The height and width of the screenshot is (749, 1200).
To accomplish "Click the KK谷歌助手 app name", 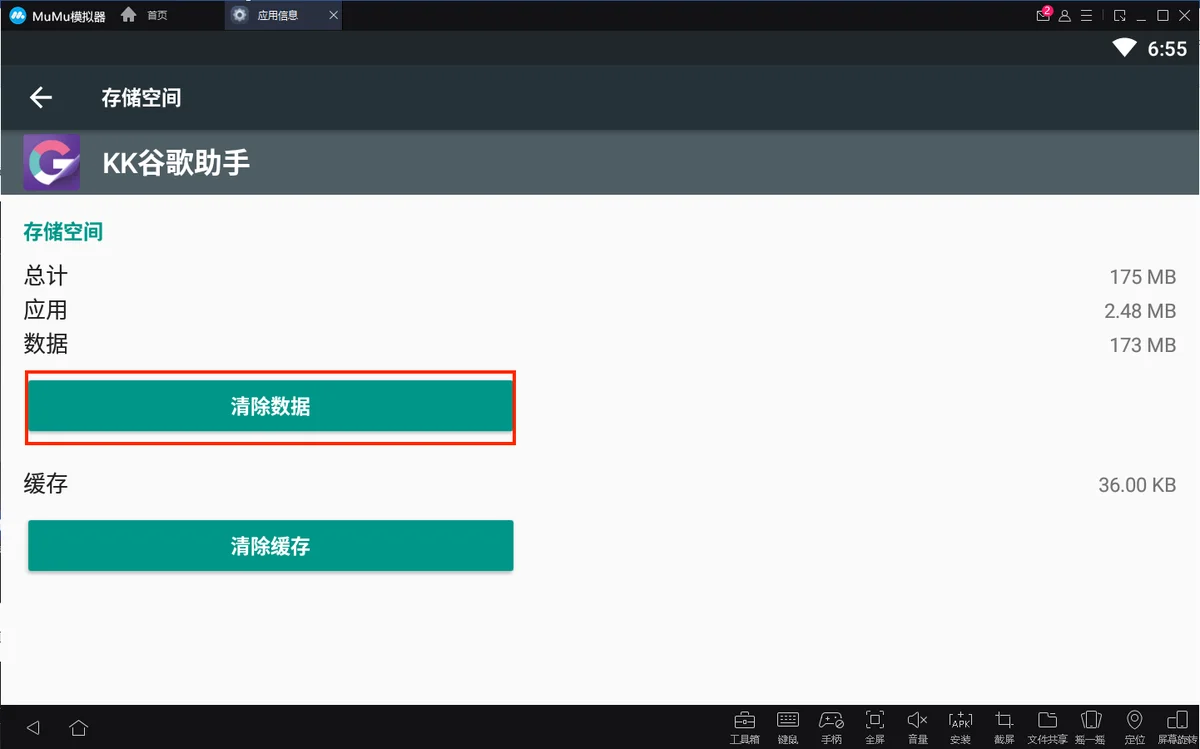I will 176,163.
